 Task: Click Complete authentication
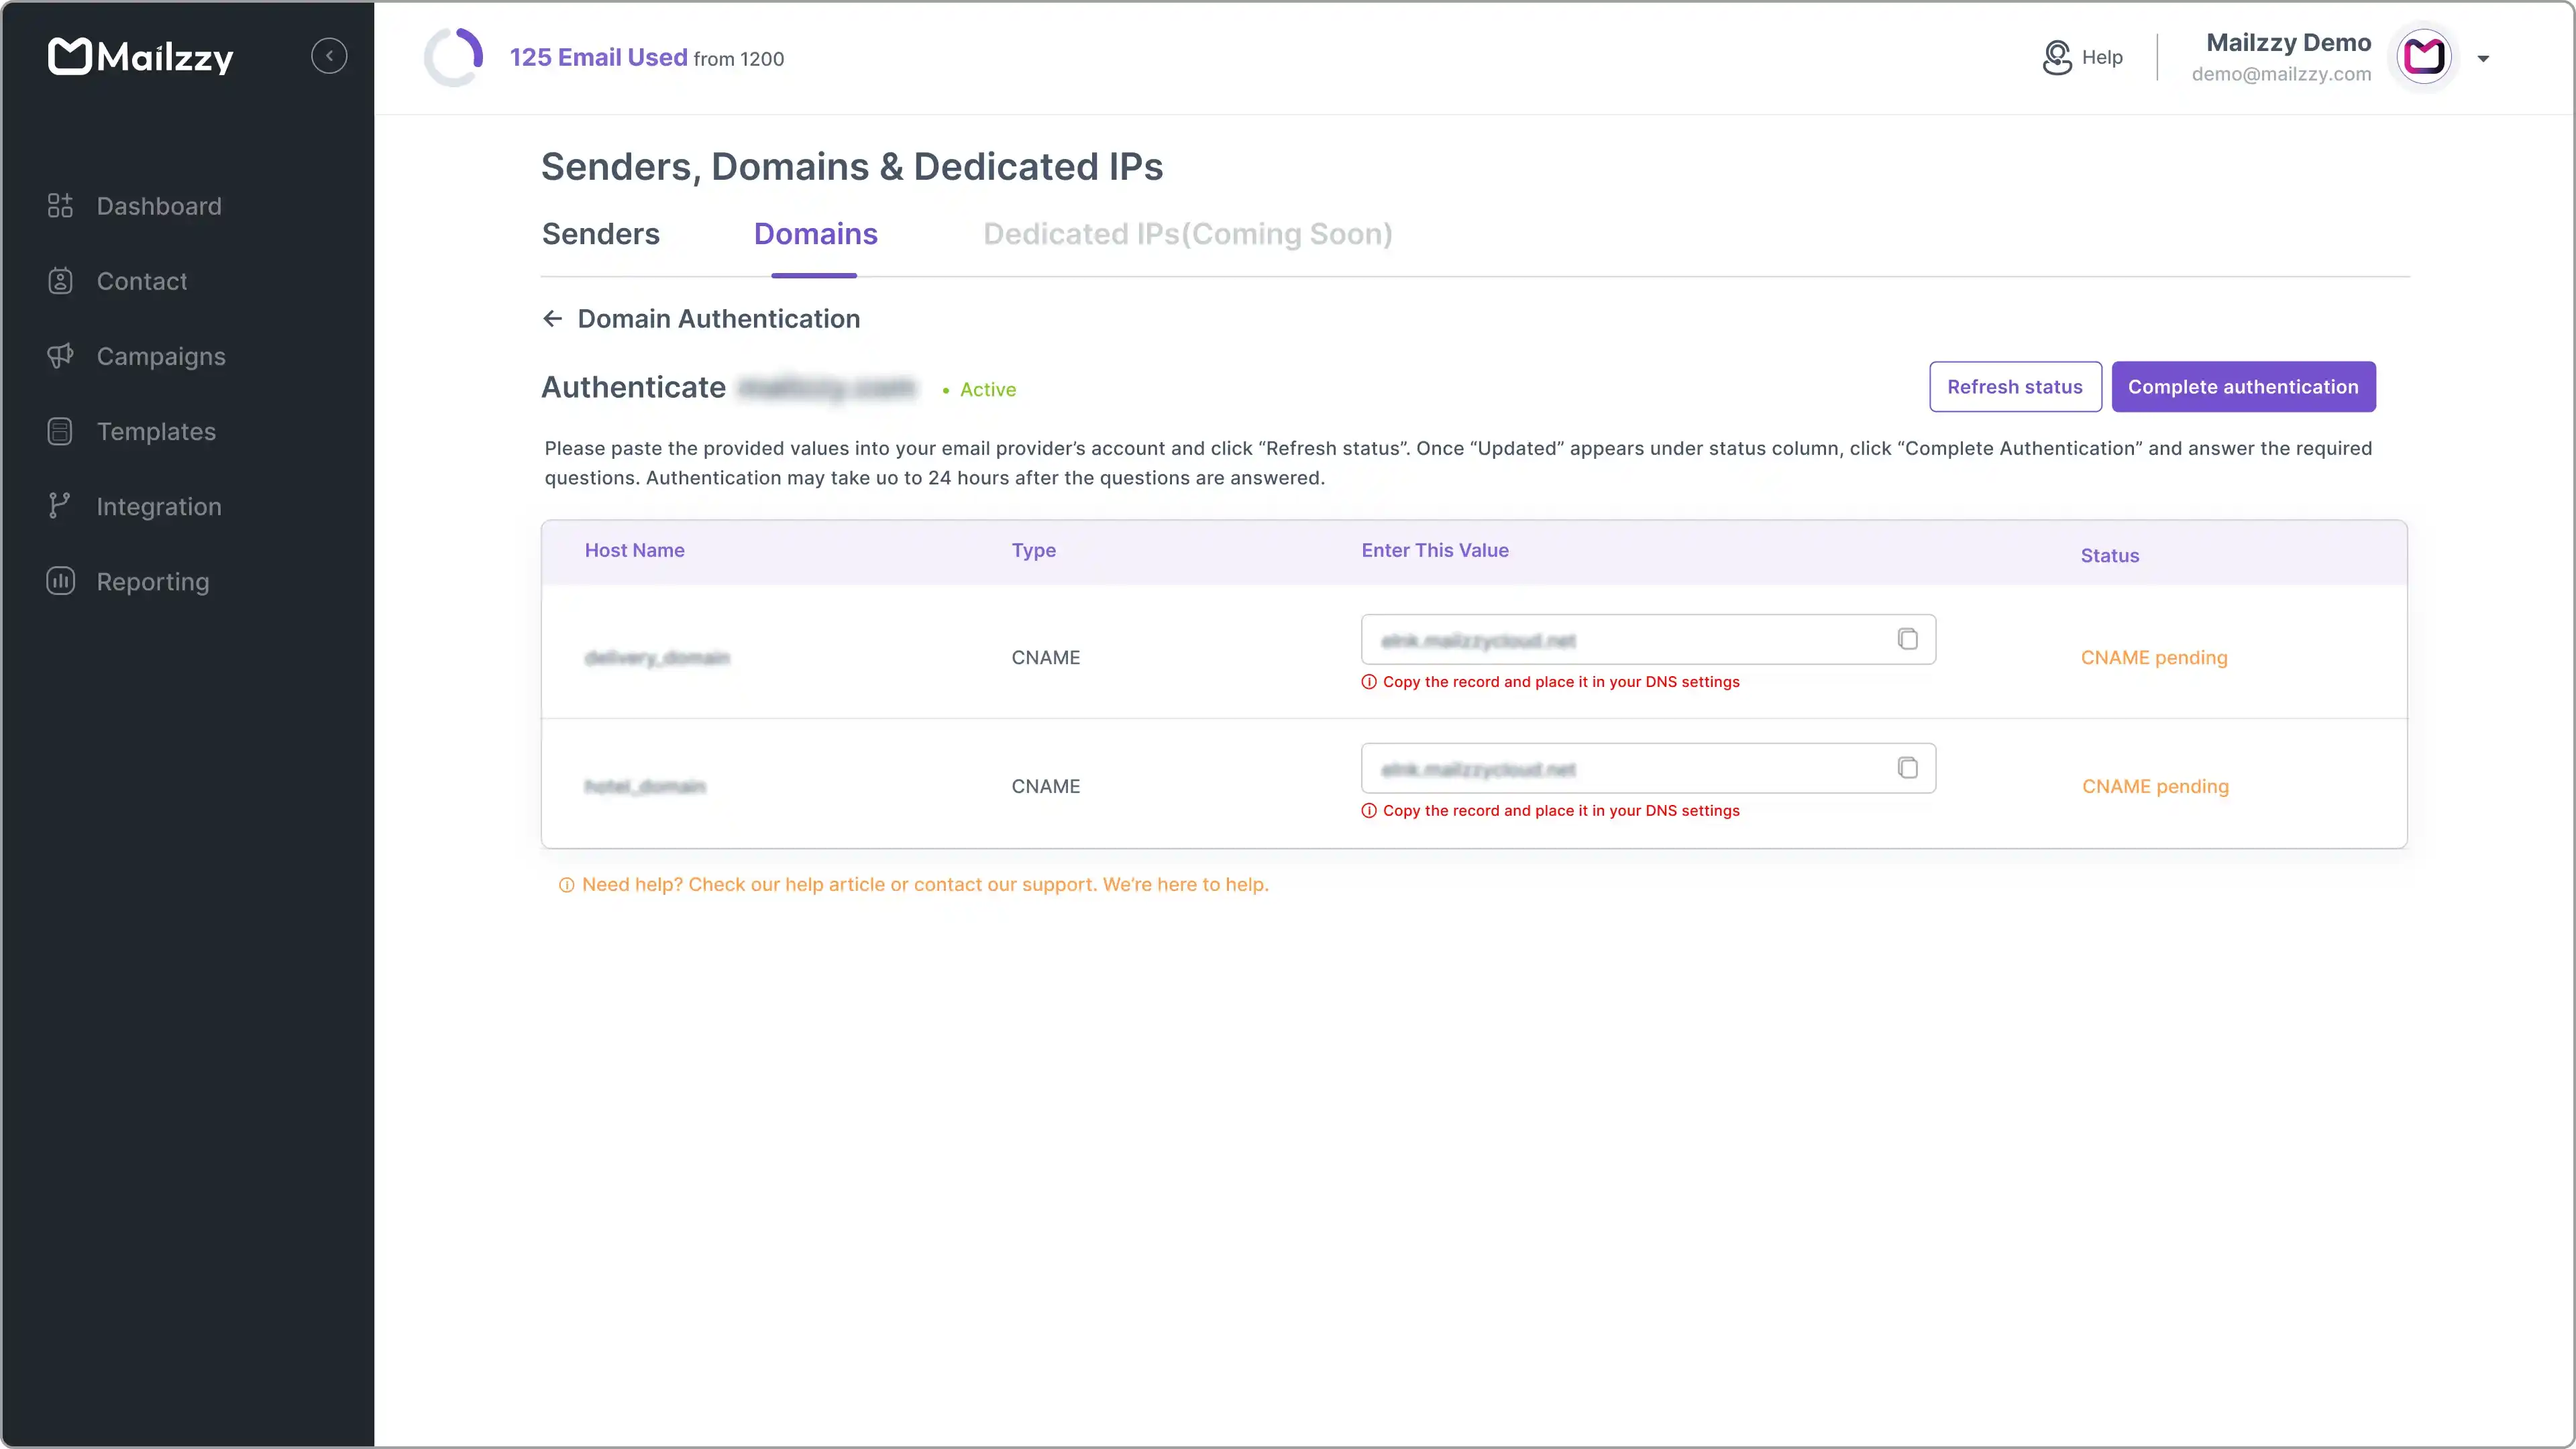click(2243, 386)
